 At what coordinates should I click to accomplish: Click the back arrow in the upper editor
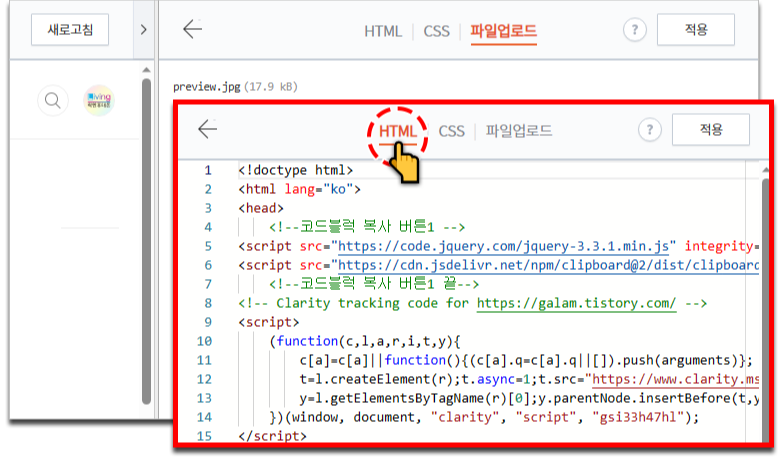193,29
